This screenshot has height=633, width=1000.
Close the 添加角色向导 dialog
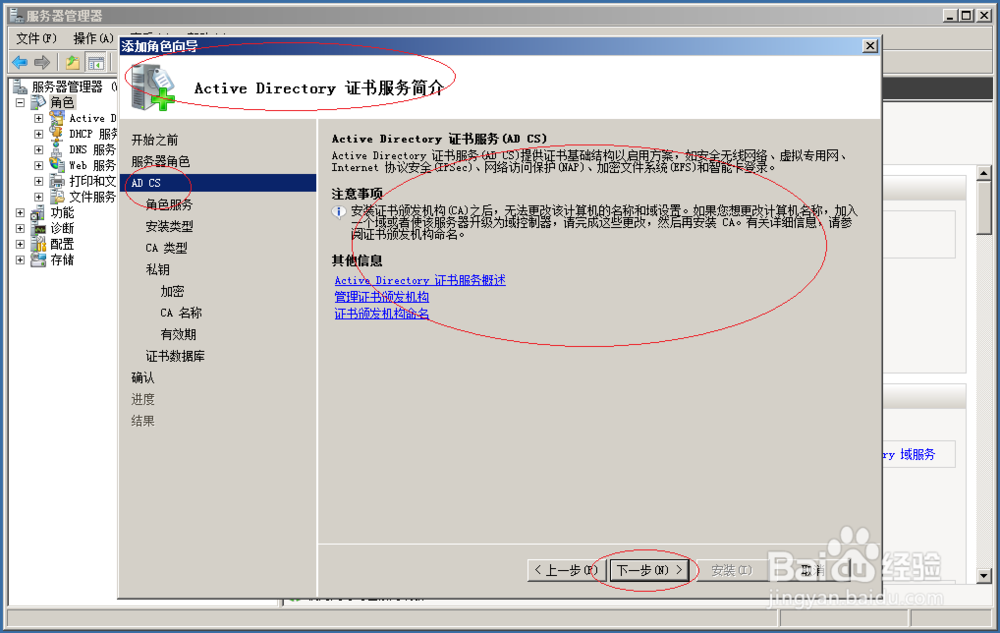point(870,46)
